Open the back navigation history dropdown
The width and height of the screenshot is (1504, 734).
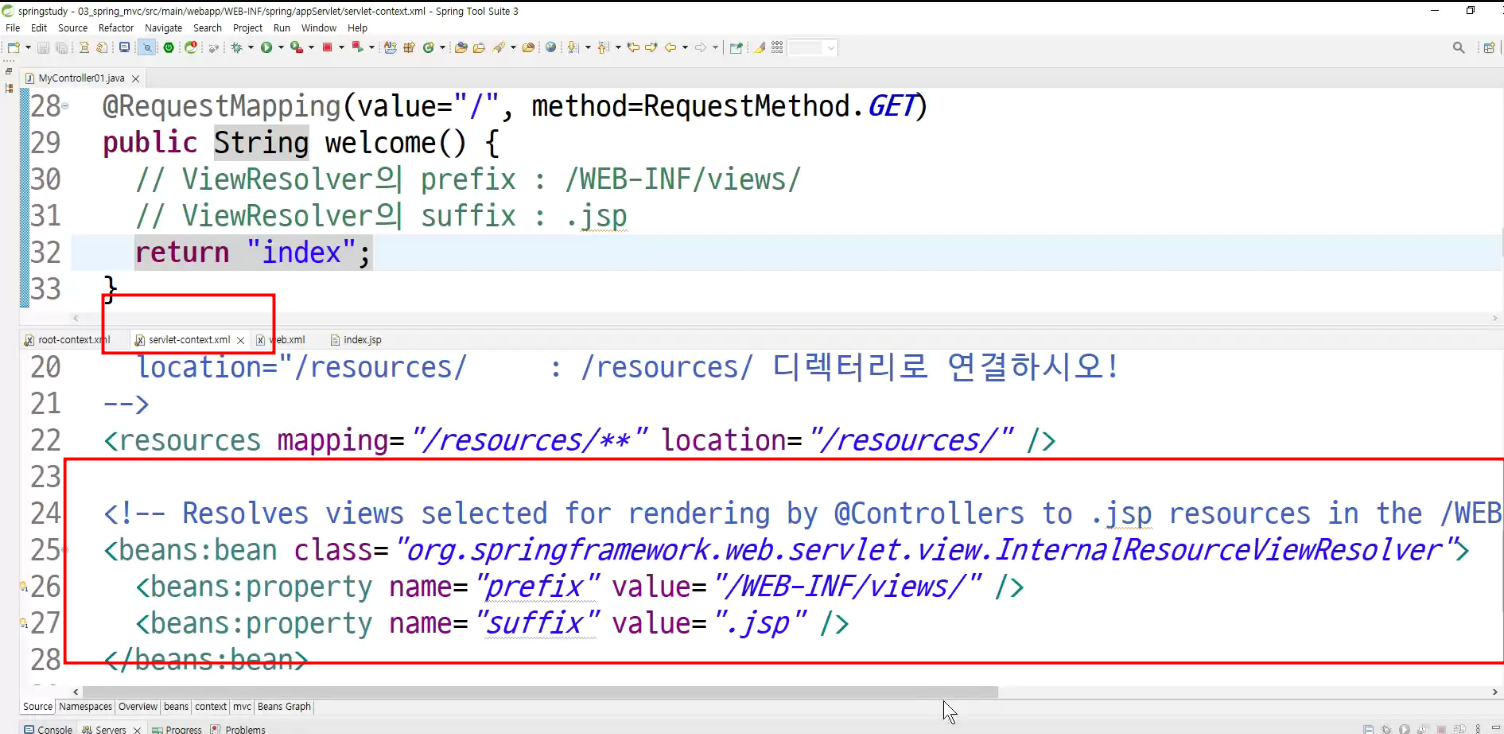(684, 47)
